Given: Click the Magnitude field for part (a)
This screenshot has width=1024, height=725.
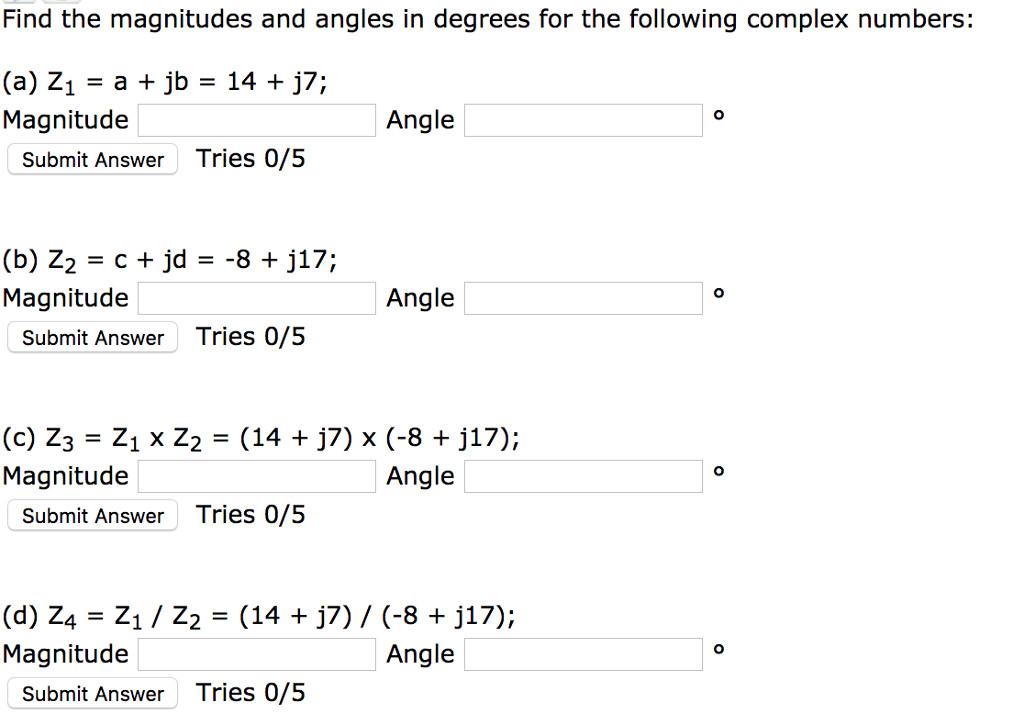Looking at the screenshot, I should pos(256,120).
